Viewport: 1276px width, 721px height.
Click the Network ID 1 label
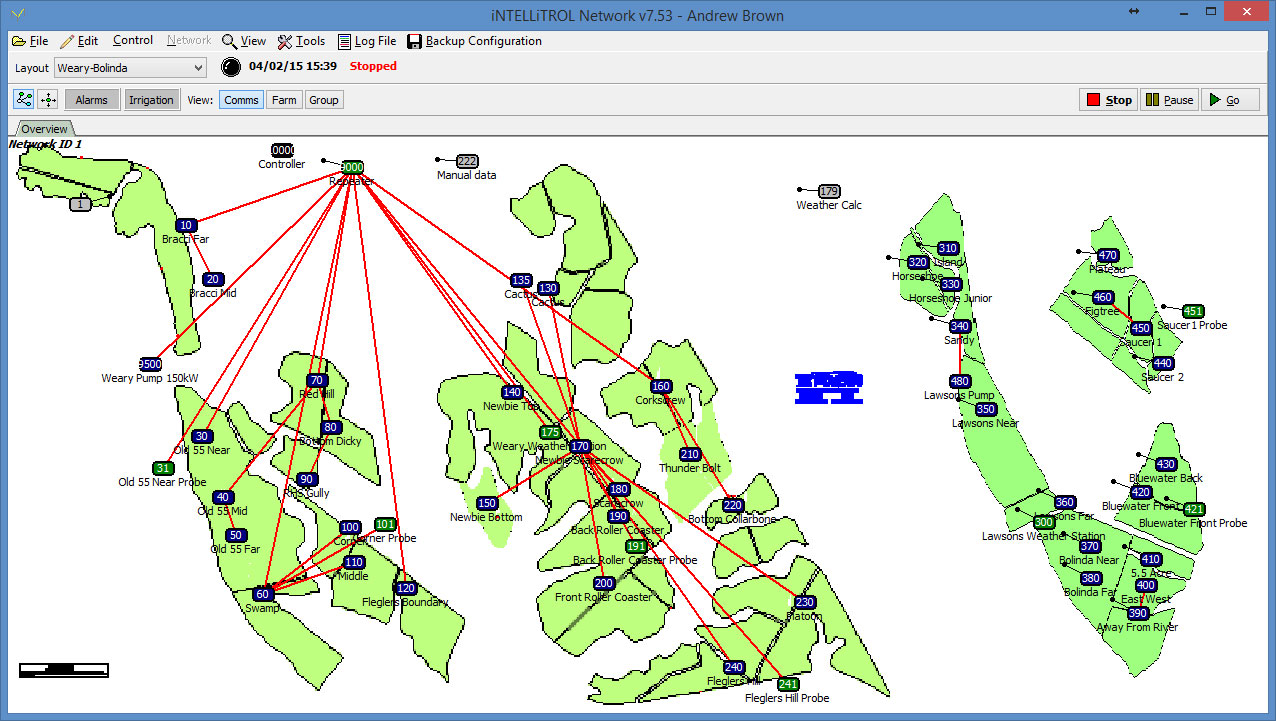click(45, 144)
